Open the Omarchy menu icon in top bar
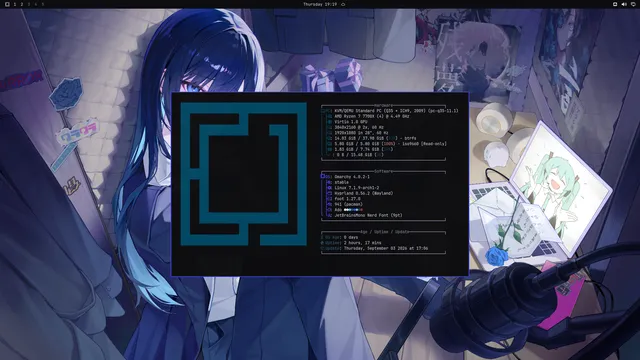Image resolution: width=640 pixels, height=360 pixels. (7, 4)
